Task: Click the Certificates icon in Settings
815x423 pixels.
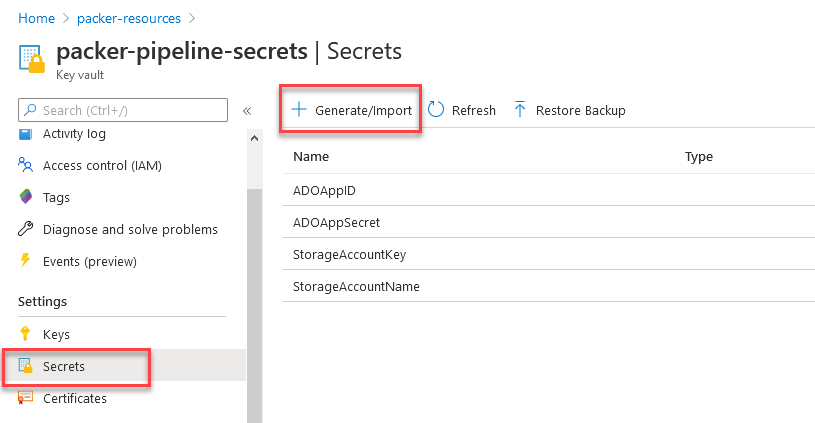Action: 26,398
